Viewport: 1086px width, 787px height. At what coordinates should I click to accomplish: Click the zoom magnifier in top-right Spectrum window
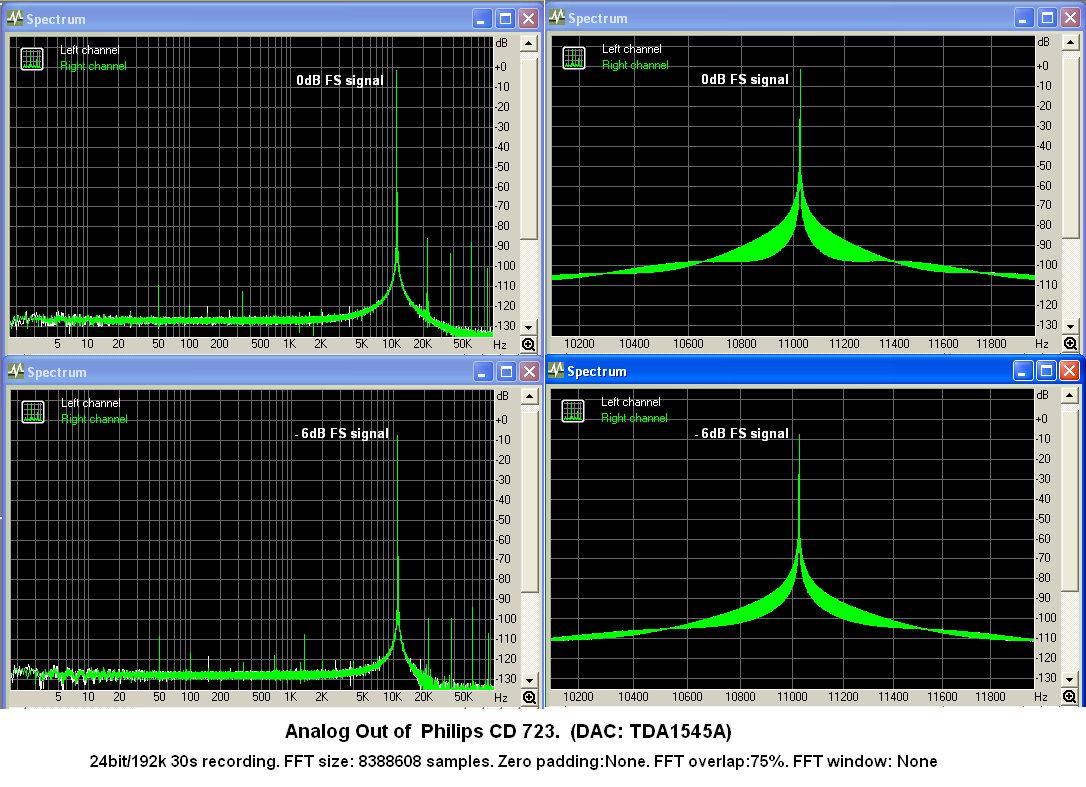1071,344
